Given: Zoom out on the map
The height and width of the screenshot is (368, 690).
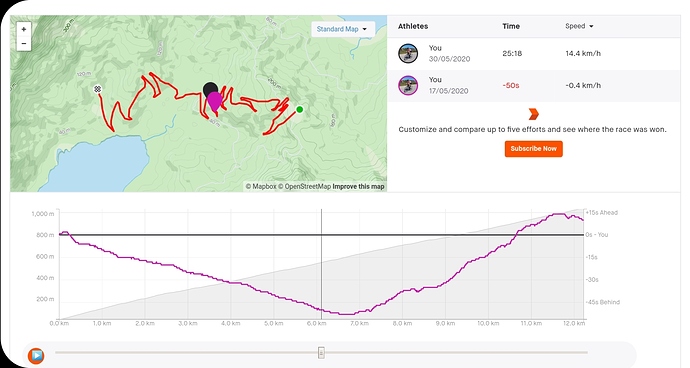Looking at the screenshot, I should [x=24, y=44].
